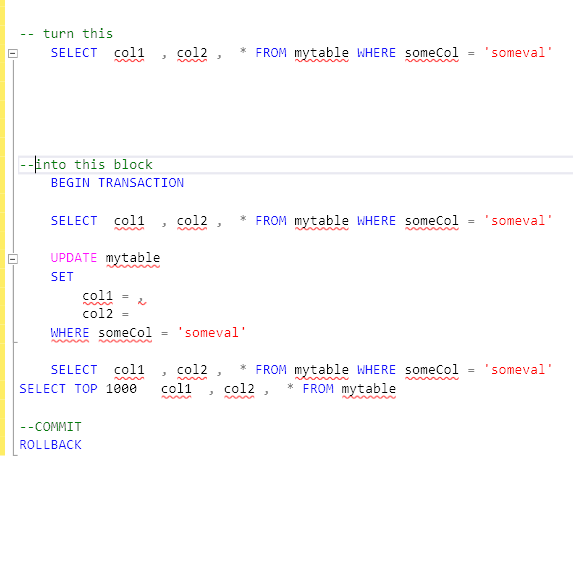573x572 pixels.
Task: Click 'someval' string in the first SELECT
Action: [518, 53]
